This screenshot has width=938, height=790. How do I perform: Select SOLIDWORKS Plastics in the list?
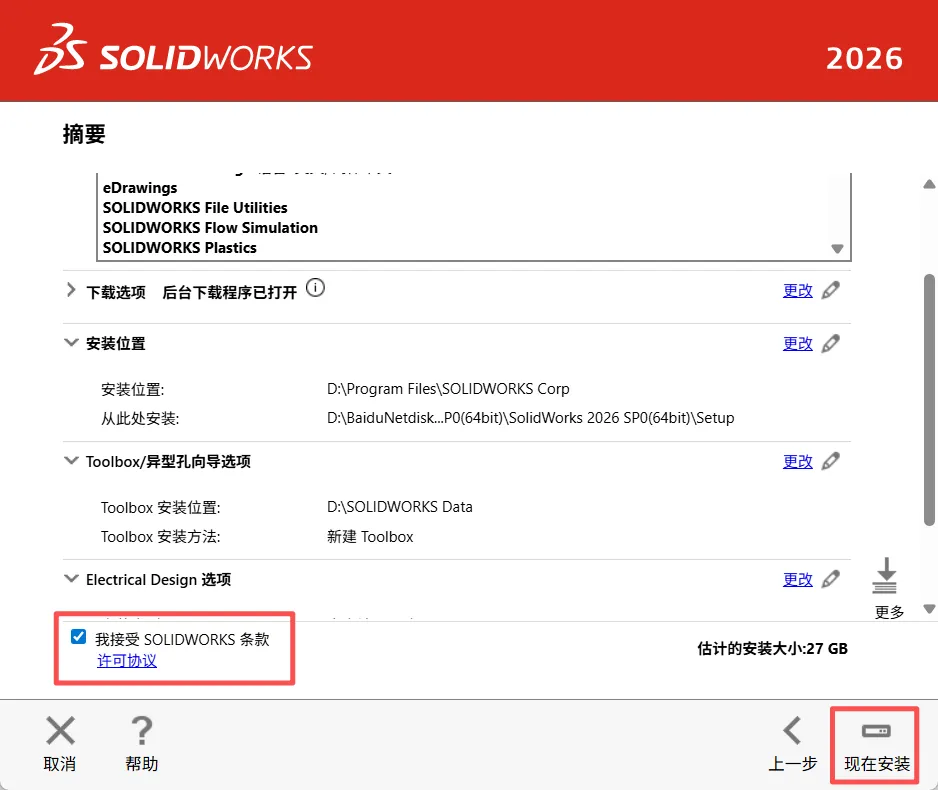click(x=179, y=248)
